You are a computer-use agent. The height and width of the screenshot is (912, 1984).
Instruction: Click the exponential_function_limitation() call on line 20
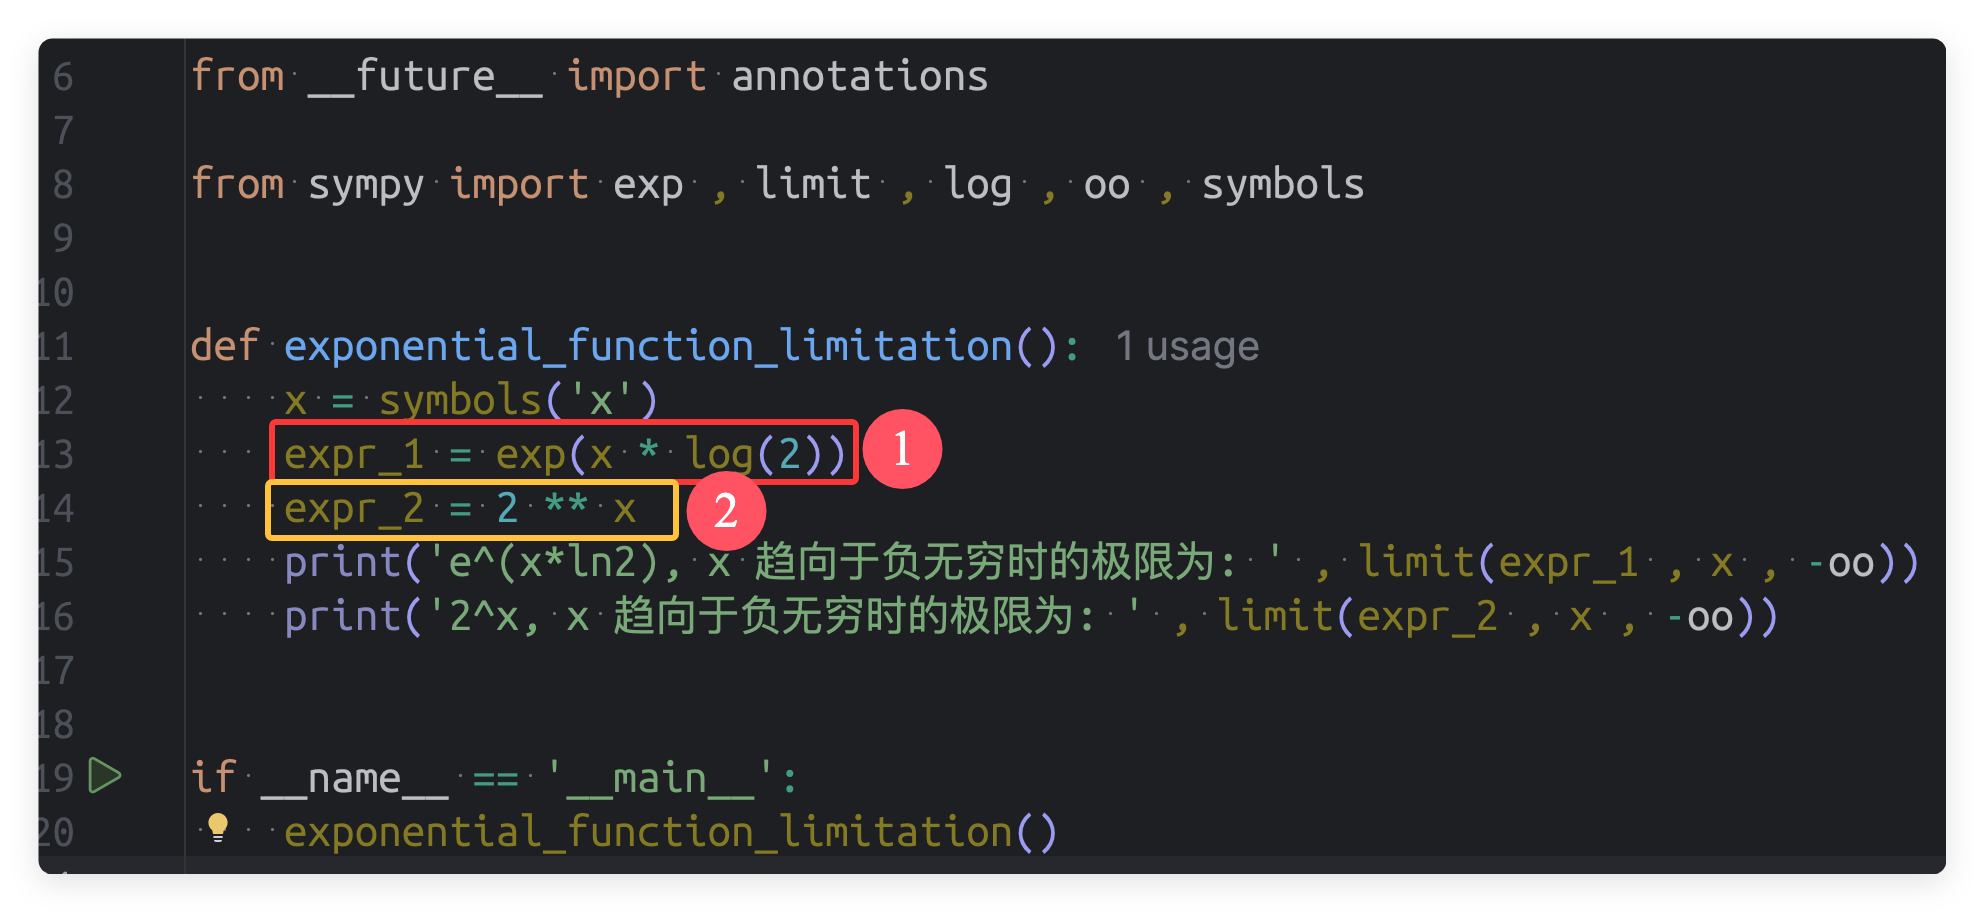(670, 832)
